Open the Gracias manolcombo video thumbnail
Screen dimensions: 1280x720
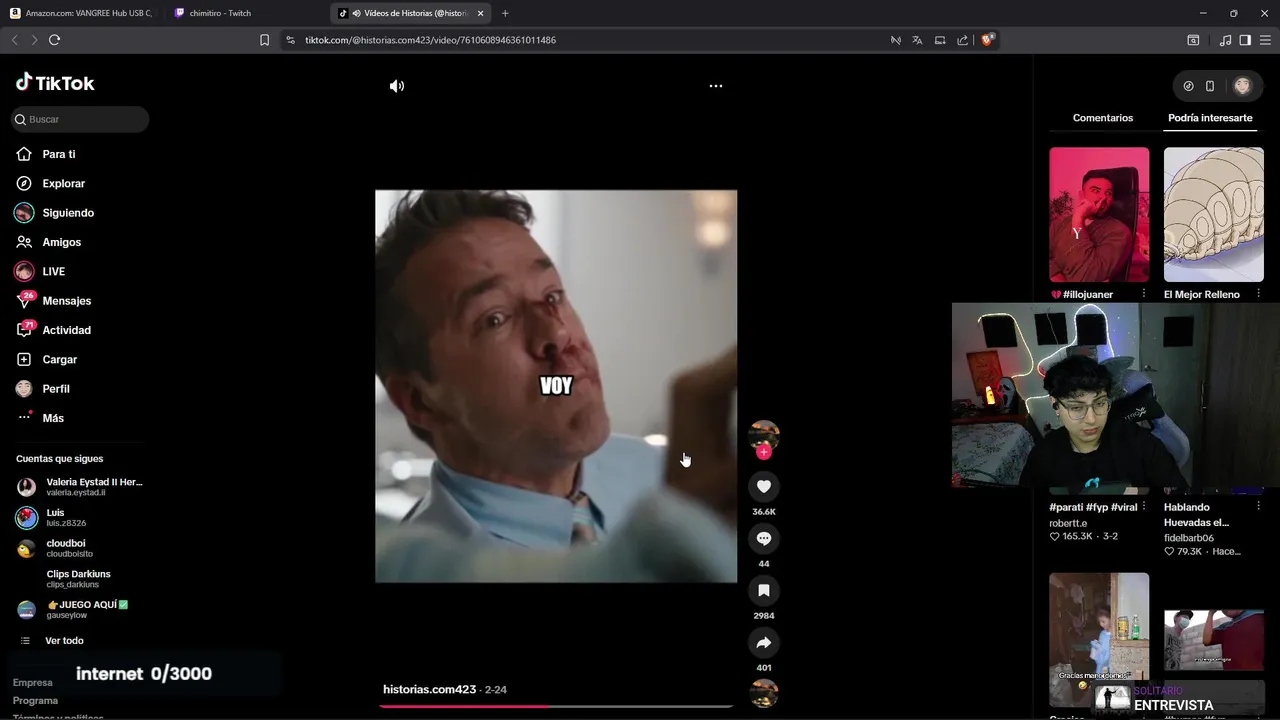tap(1099, 640)
